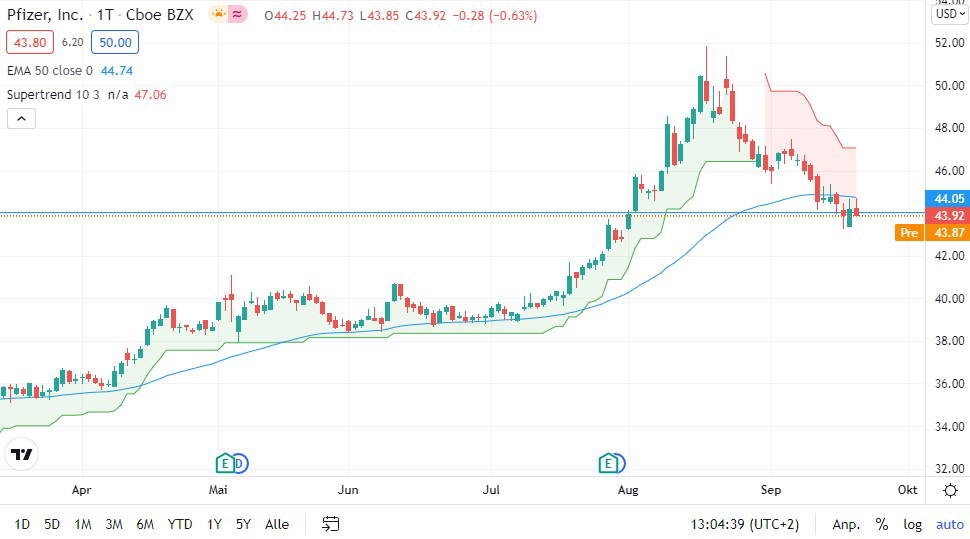Click the pink approx-data status icon
This screenshot has height=539, width=970.
point(238,14)
